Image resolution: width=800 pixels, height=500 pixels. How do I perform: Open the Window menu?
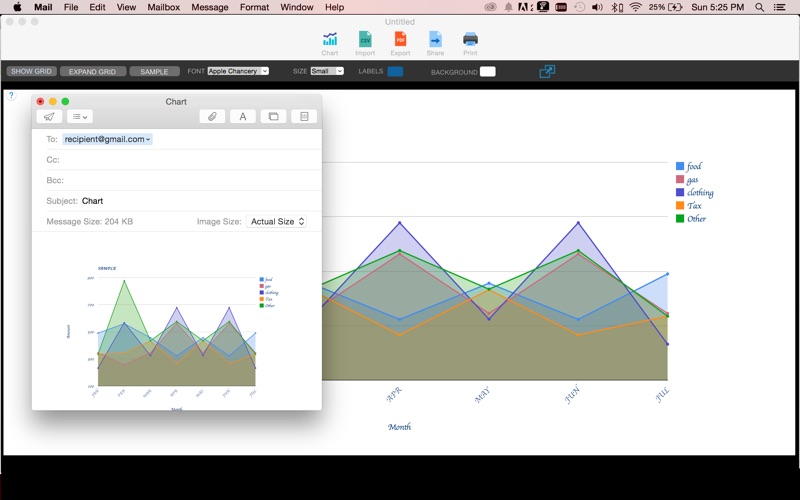point(297,7)
